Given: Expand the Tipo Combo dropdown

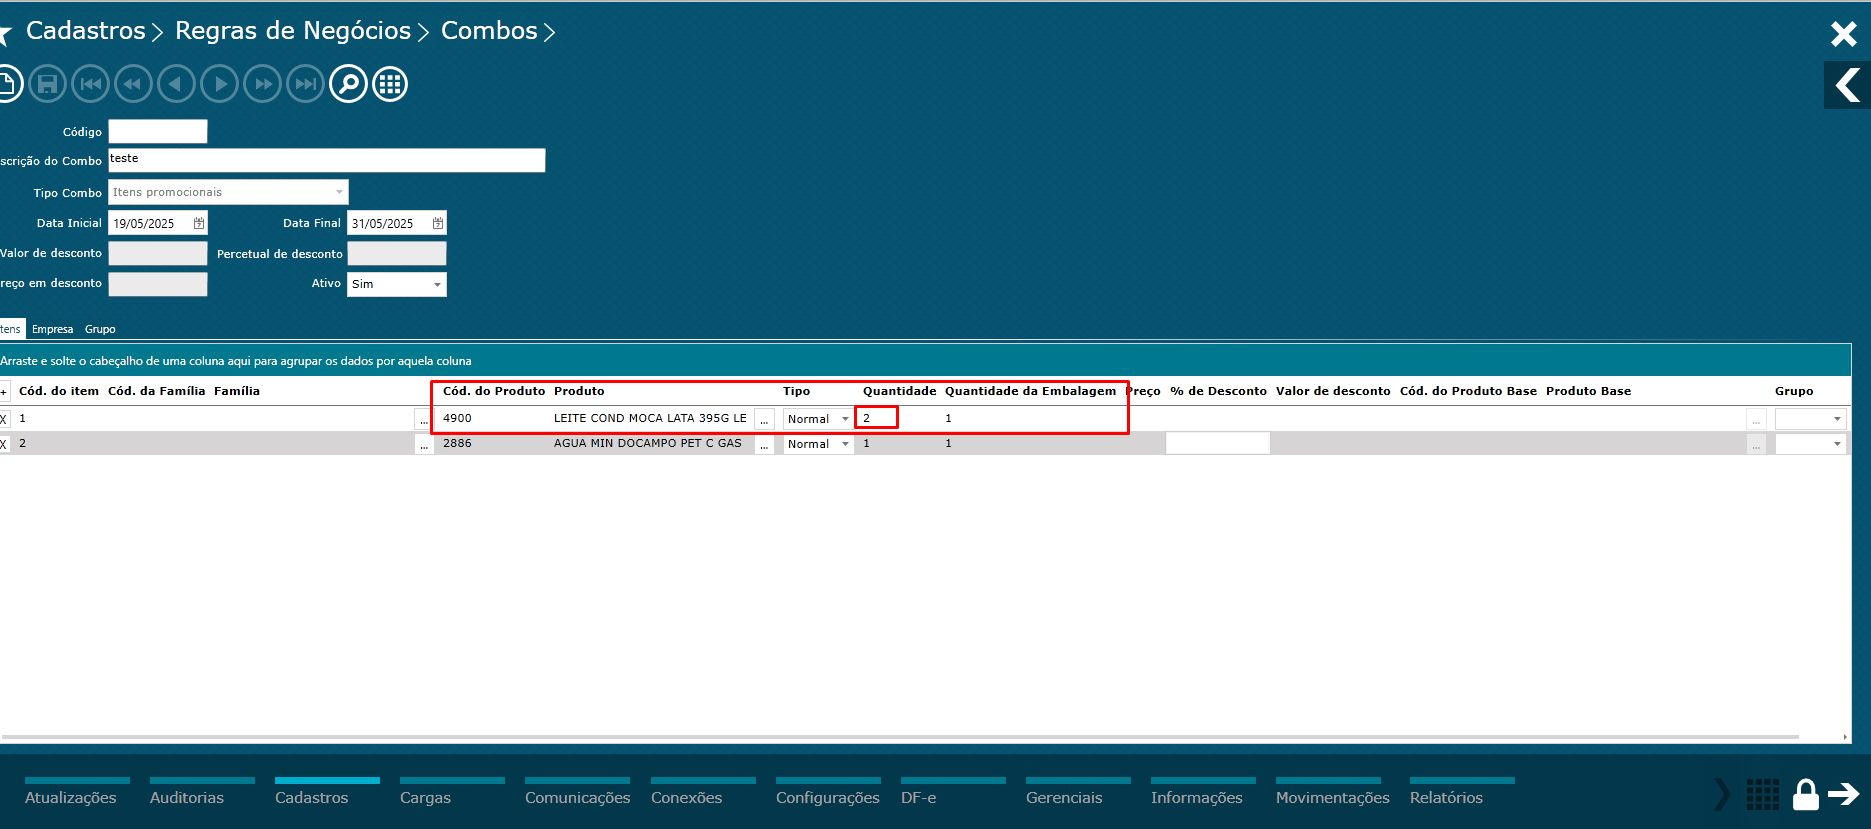Looking at the screenshot, I should tap(339, 192).
